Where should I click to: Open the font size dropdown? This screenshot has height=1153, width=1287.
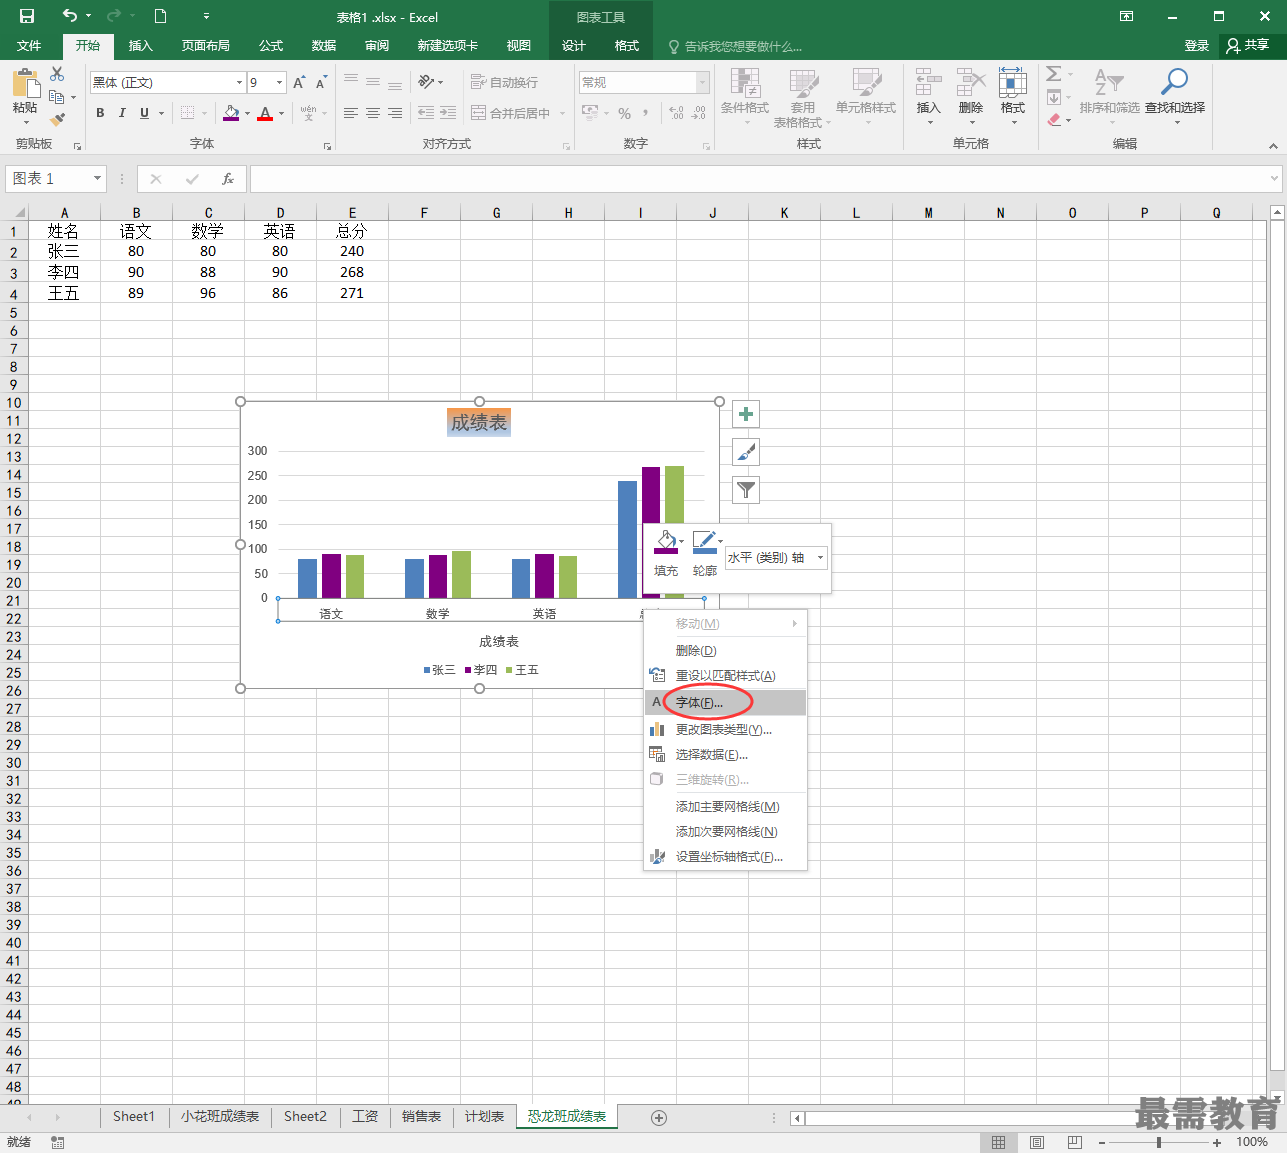[x=280, y=83]
